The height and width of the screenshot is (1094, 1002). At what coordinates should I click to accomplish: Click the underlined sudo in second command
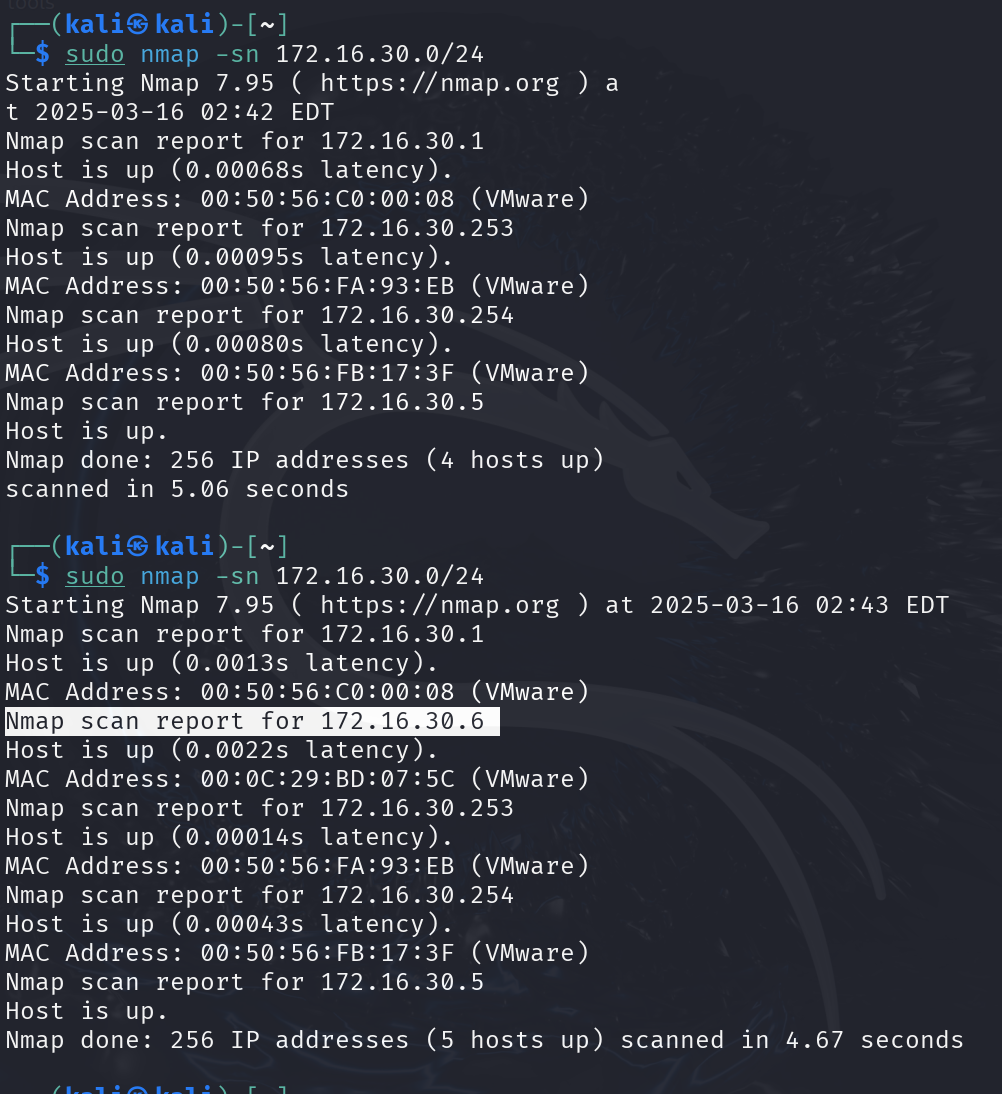pyautogui.click(x=95, y=576)
